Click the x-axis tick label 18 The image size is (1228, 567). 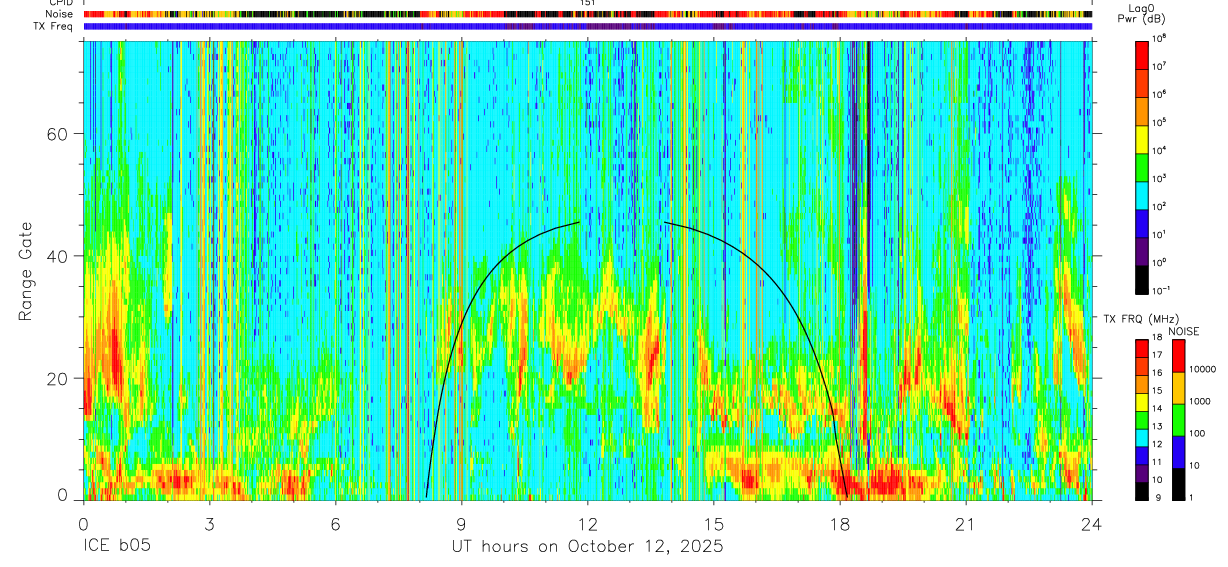[x=840, y=523]
